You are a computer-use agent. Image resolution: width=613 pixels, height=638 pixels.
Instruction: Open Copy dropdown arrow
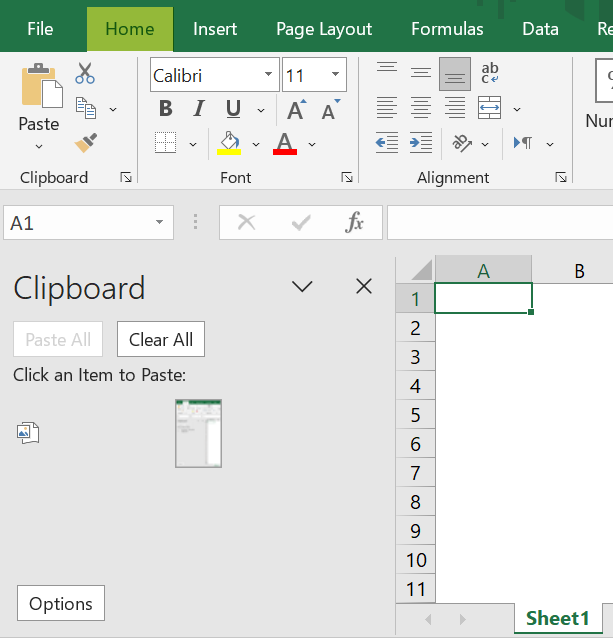click(x=113, y=109)
